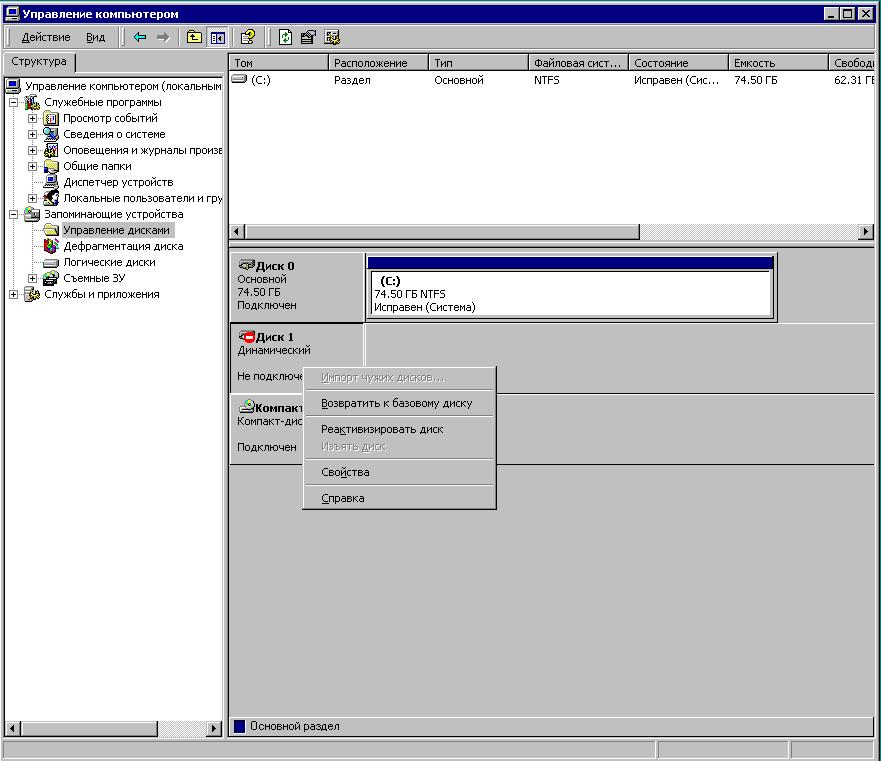The width and height of the screenshot is (881, 761).
Task: Click the Файловая система column header
Action: click(x=578, y=63)
